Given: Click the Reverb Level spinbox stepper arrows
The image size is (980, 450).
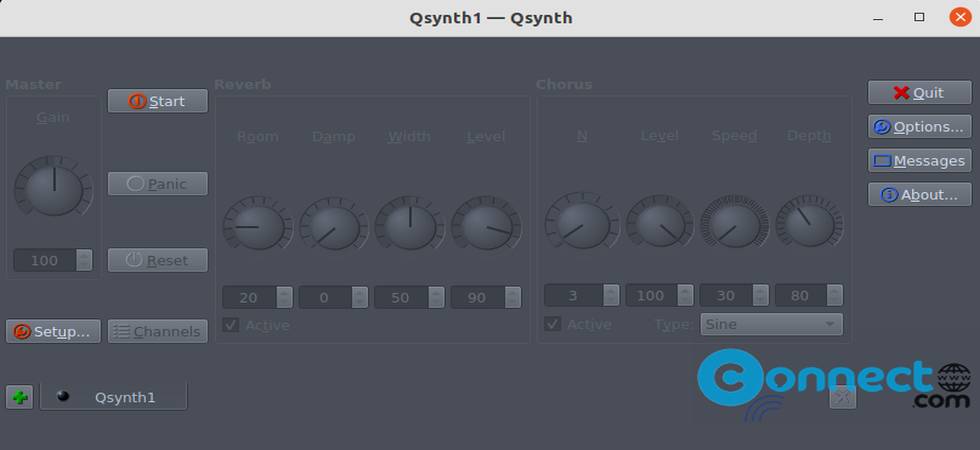Looking at the screenshot, I should [x=513, y=298].
